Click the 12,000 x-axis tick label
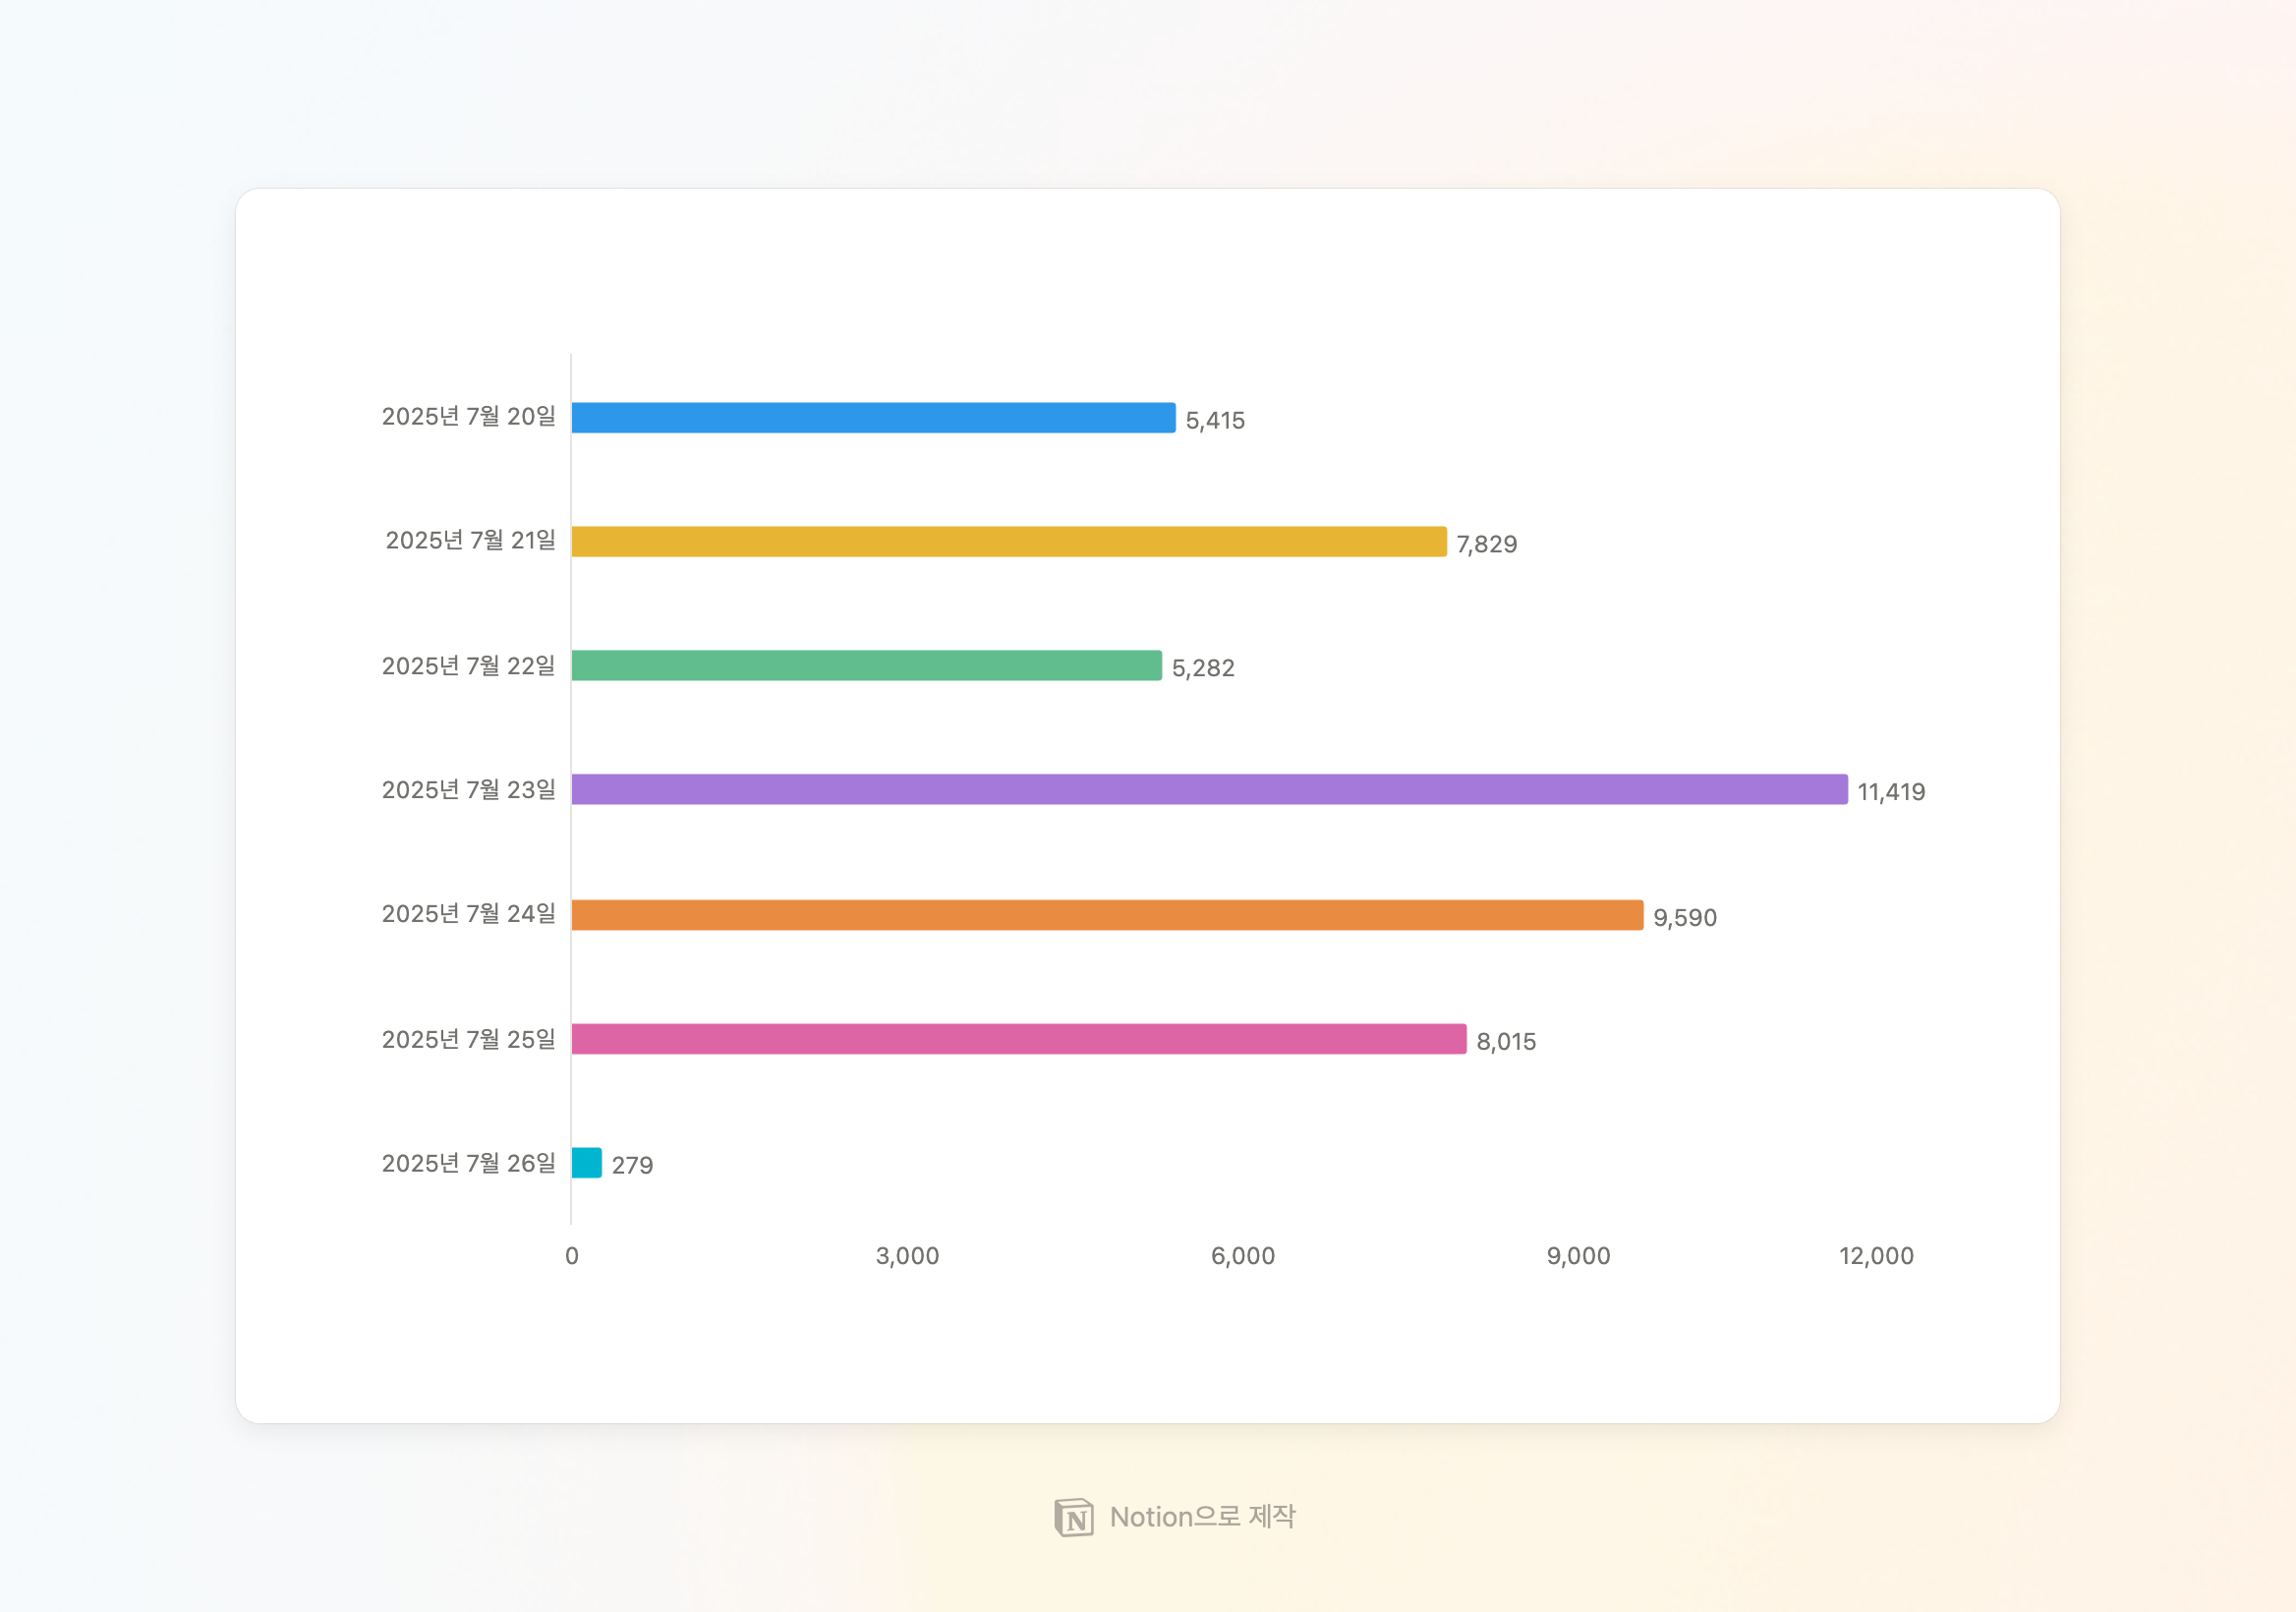The height and width of the screenshot is (1612, 2296). [1876, 1256]
